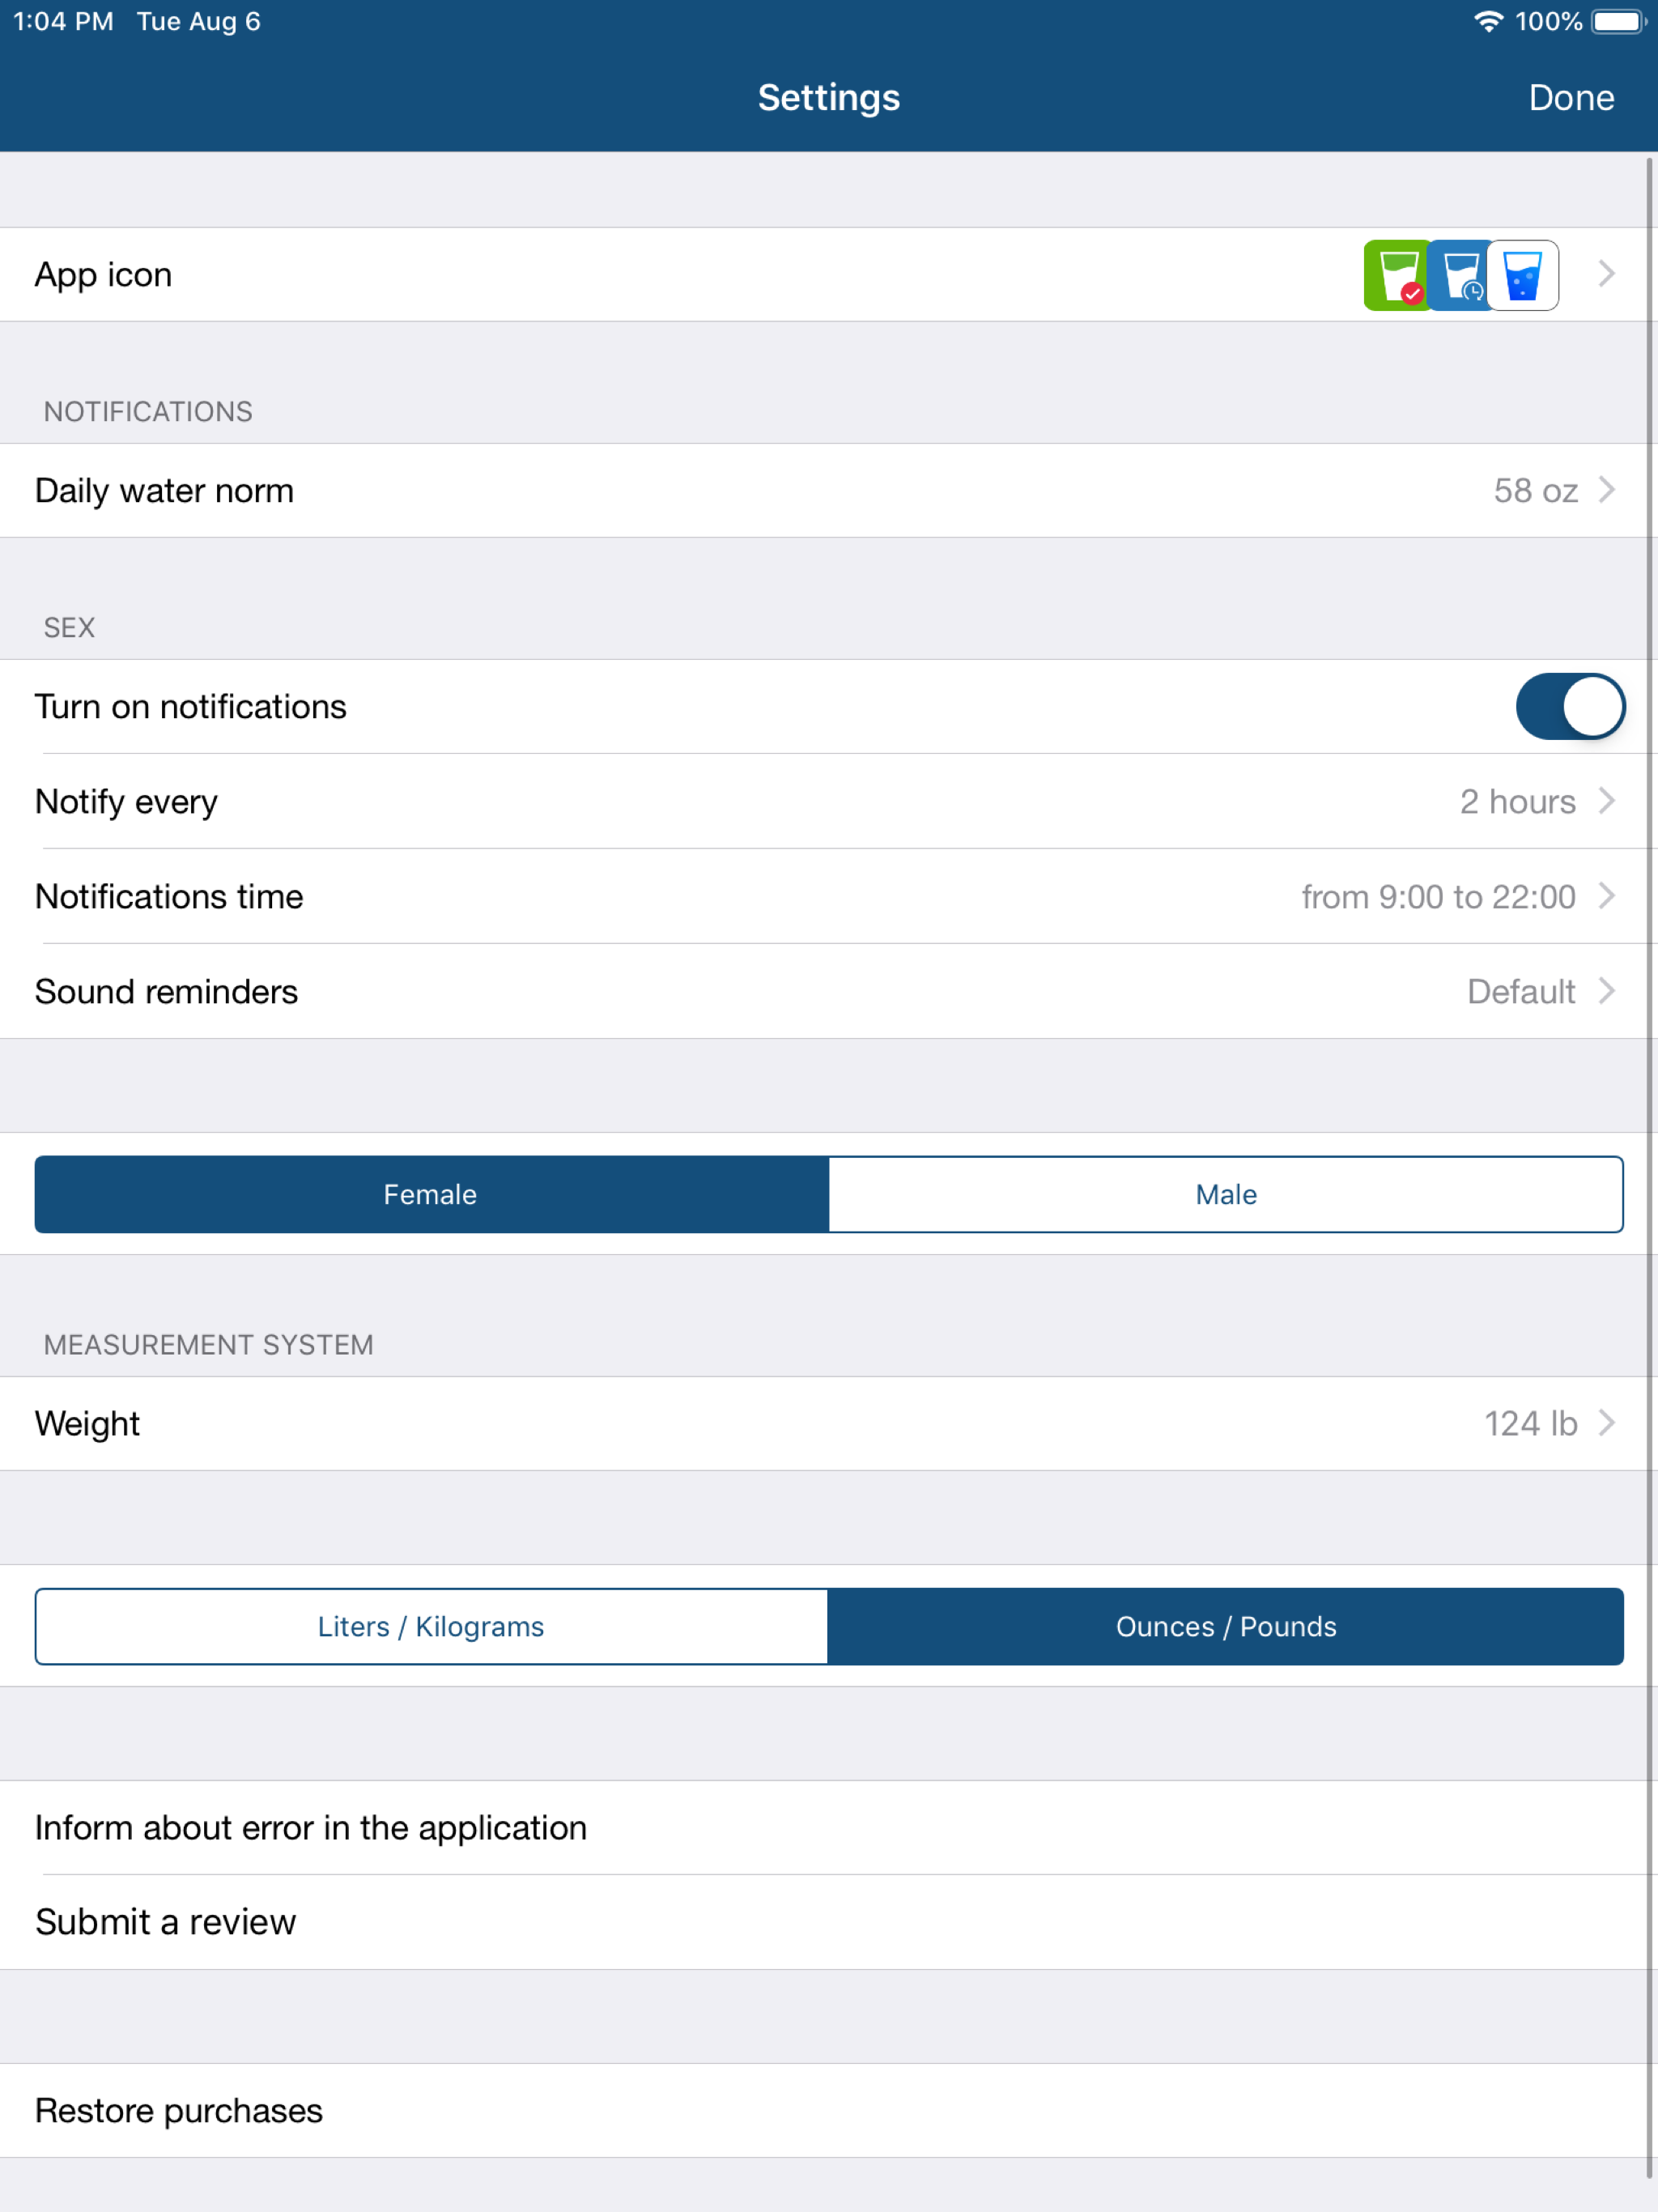
Task: Tap Done in the header
Action: click(x=1571, y=97)
